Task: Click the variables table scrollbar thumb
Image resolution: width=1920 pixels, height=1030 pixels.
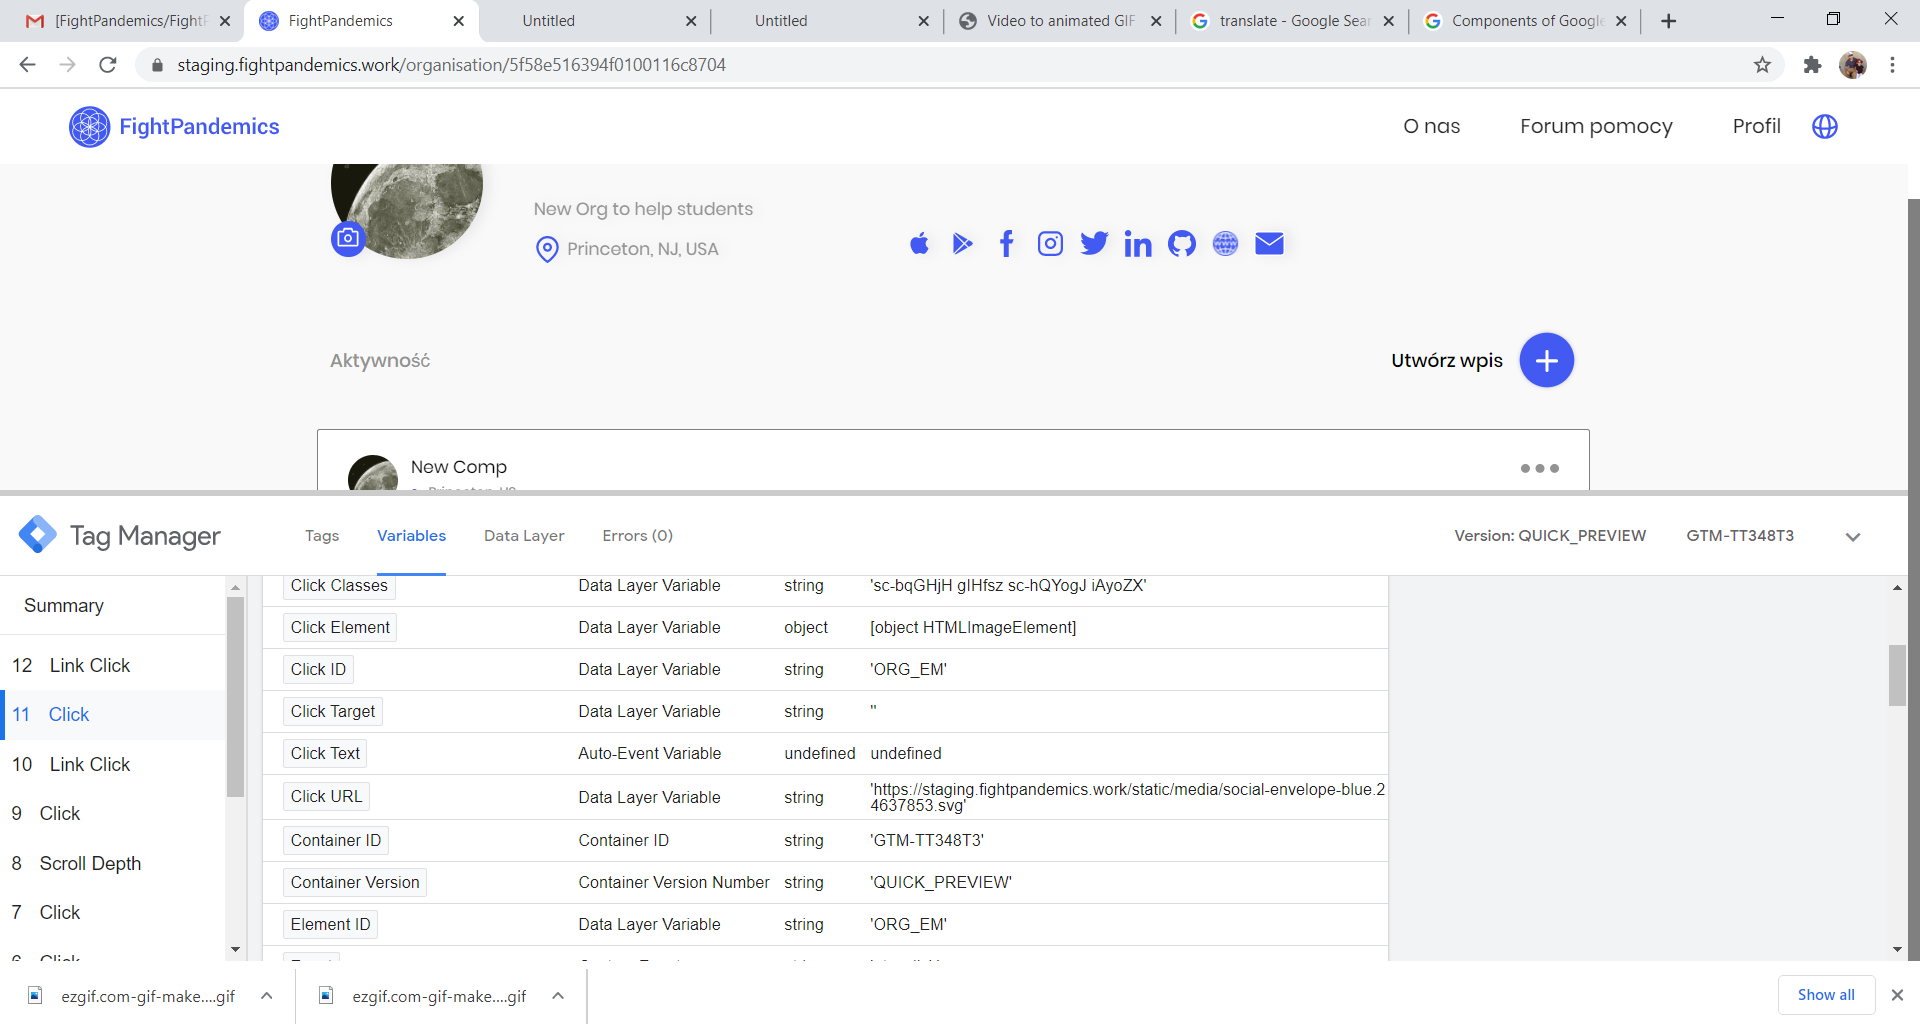Action: 1897,675
